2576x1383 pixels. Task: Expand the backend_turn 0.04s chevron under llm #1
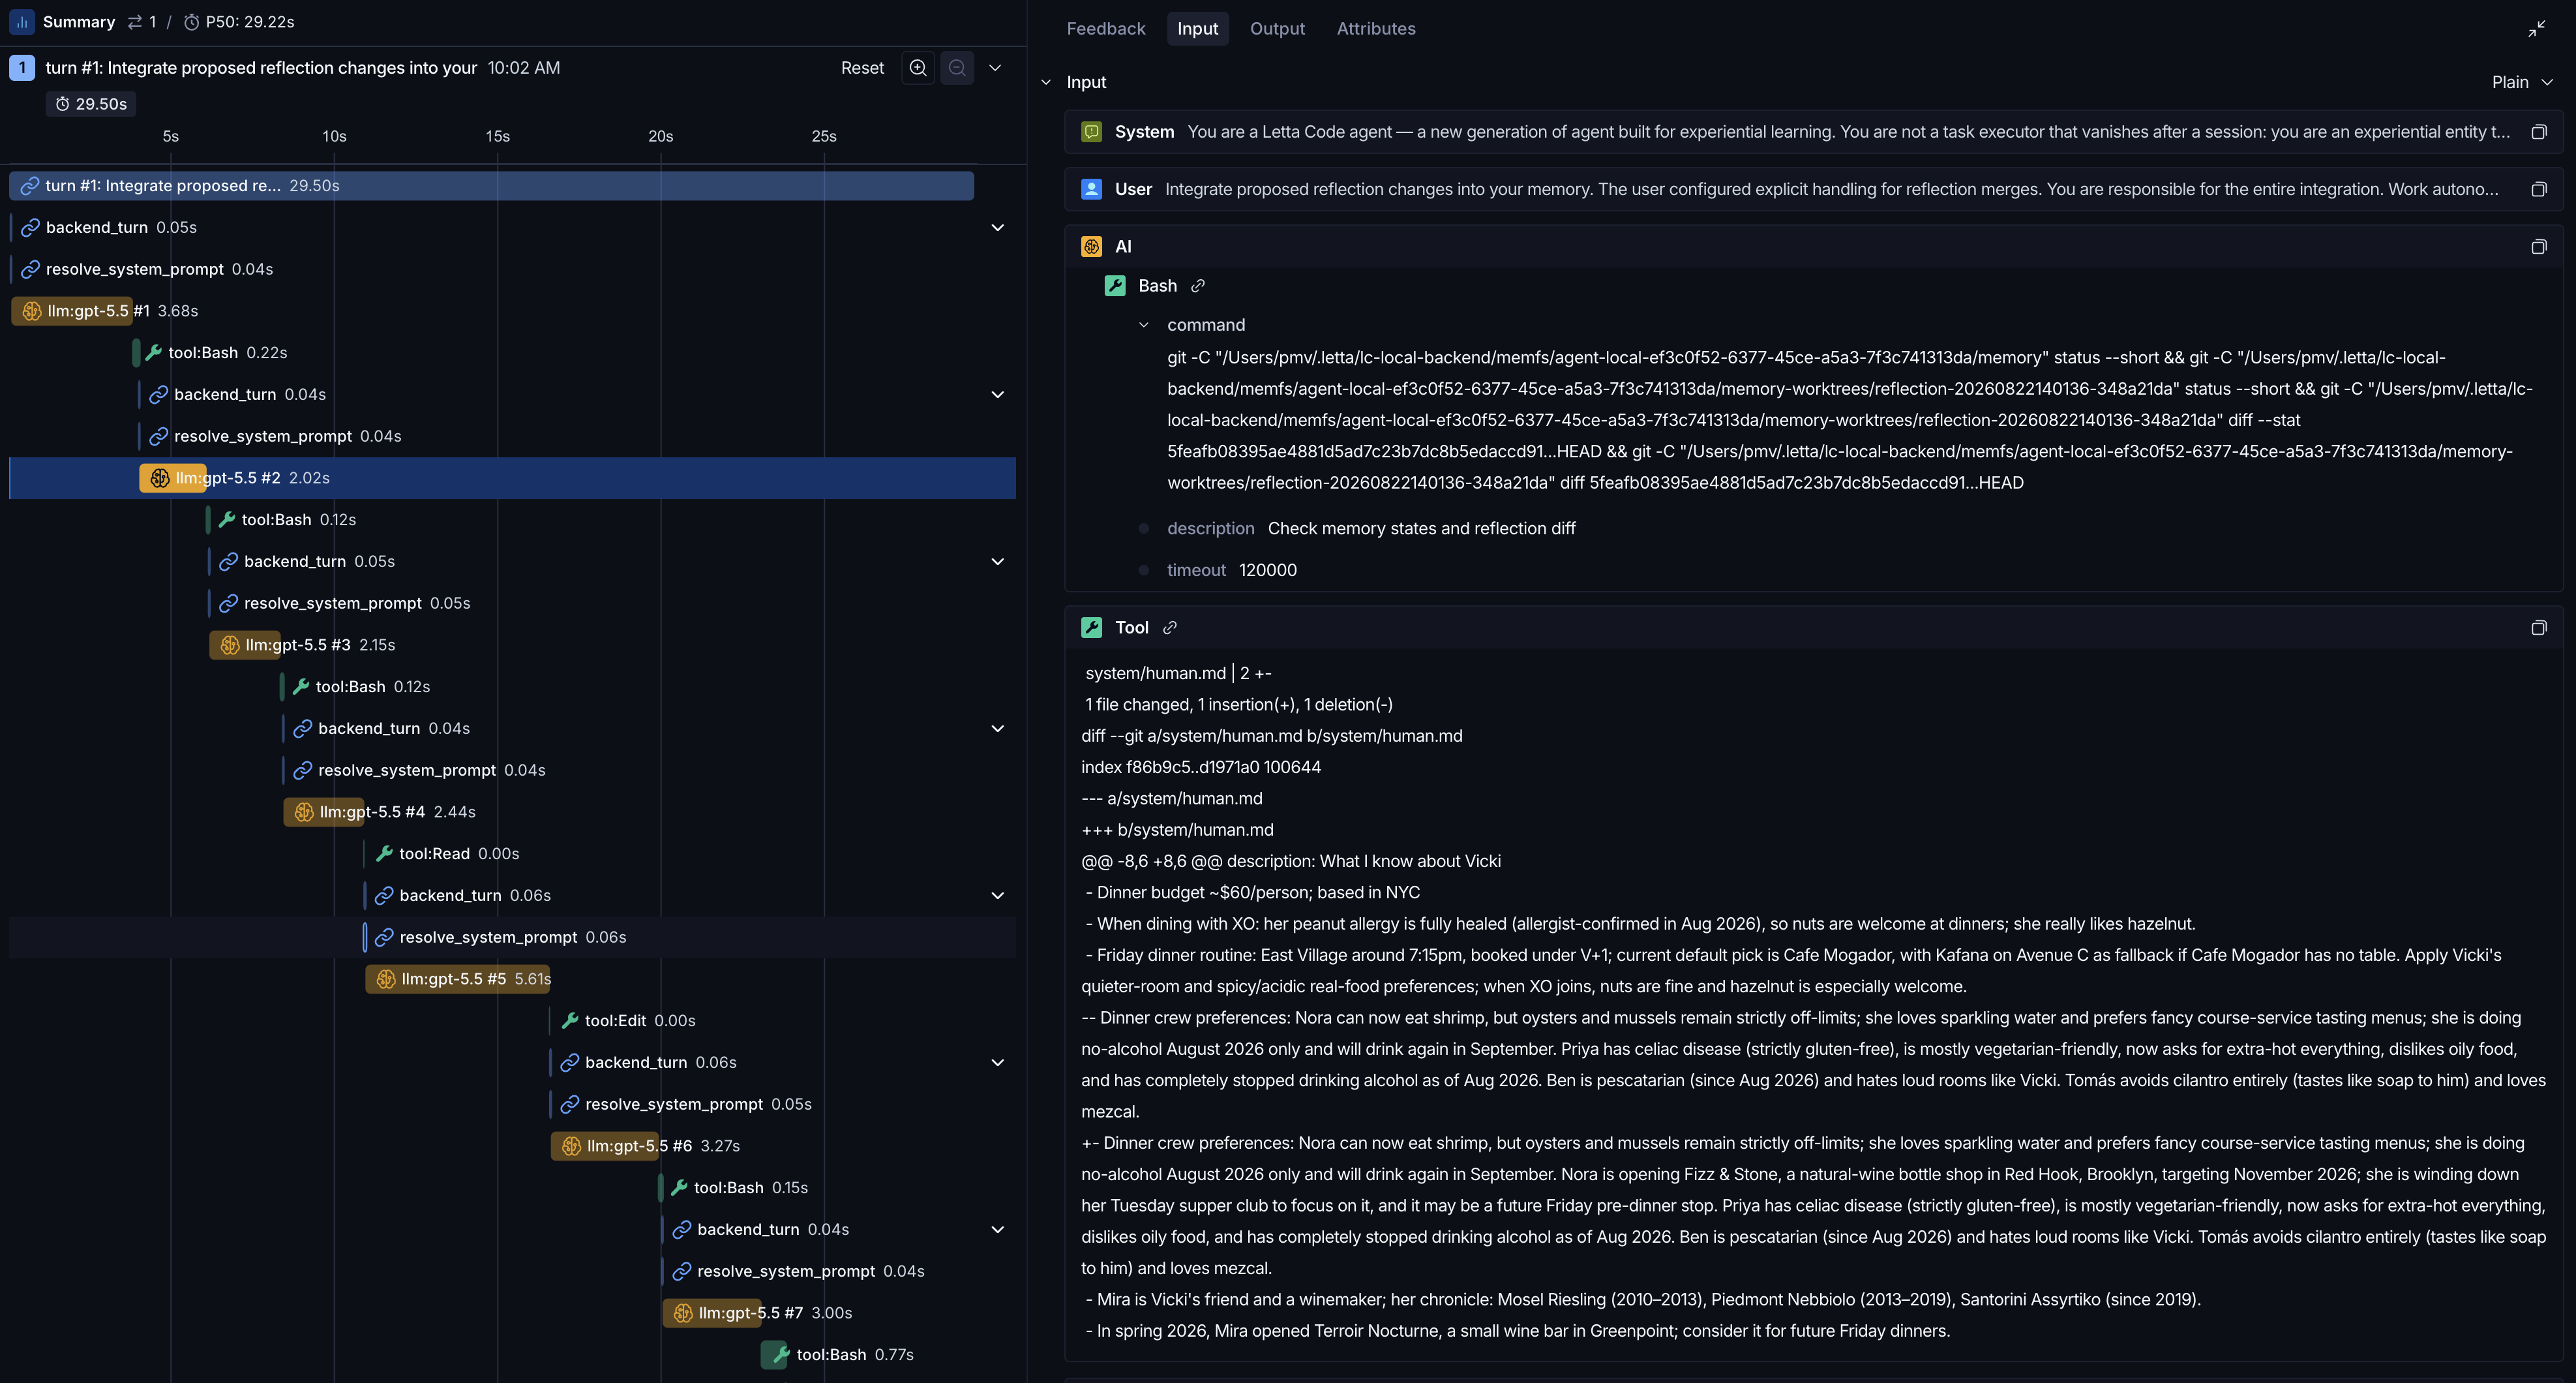(997, 395)
